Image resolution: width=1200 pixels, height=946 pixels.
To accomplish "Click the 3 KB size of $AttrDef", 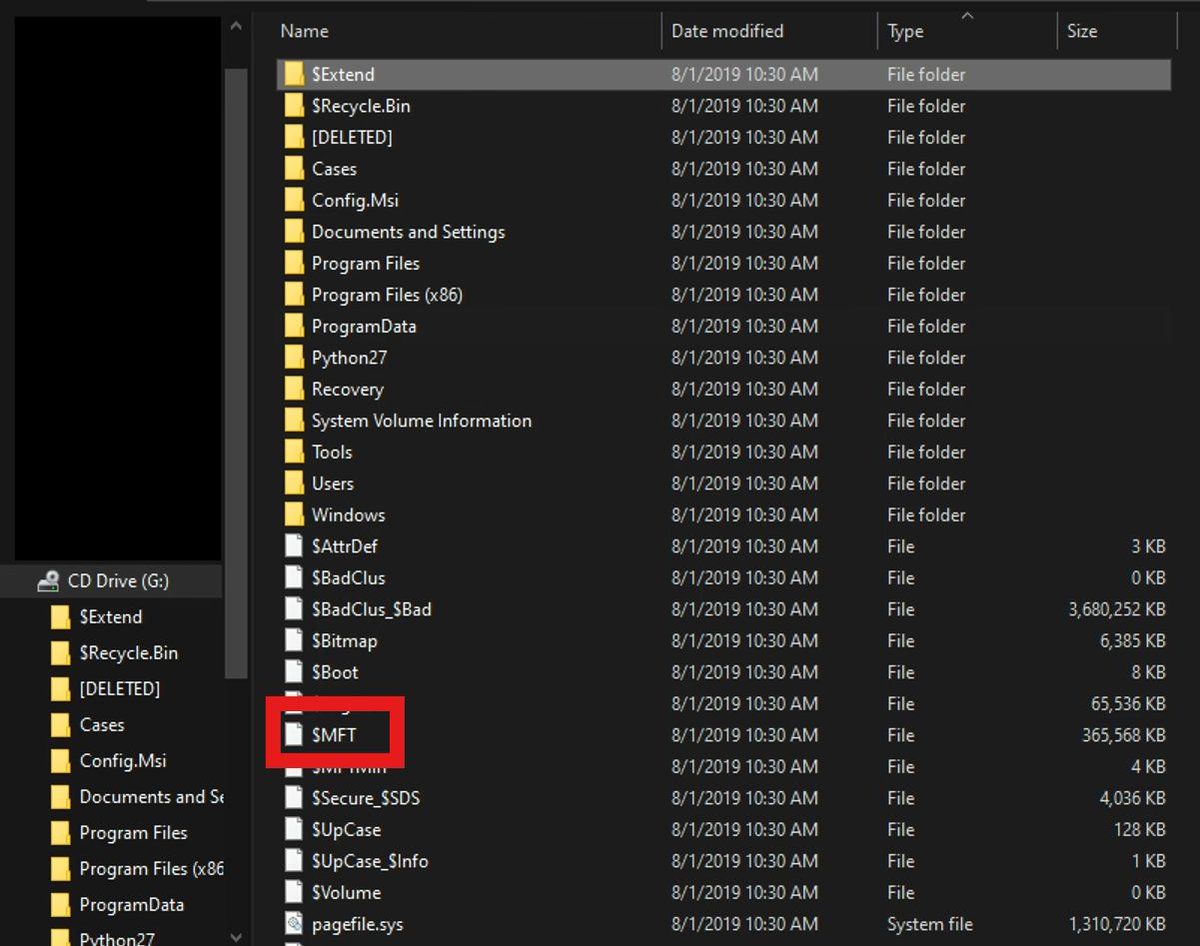I will [x=1148, y=546].
